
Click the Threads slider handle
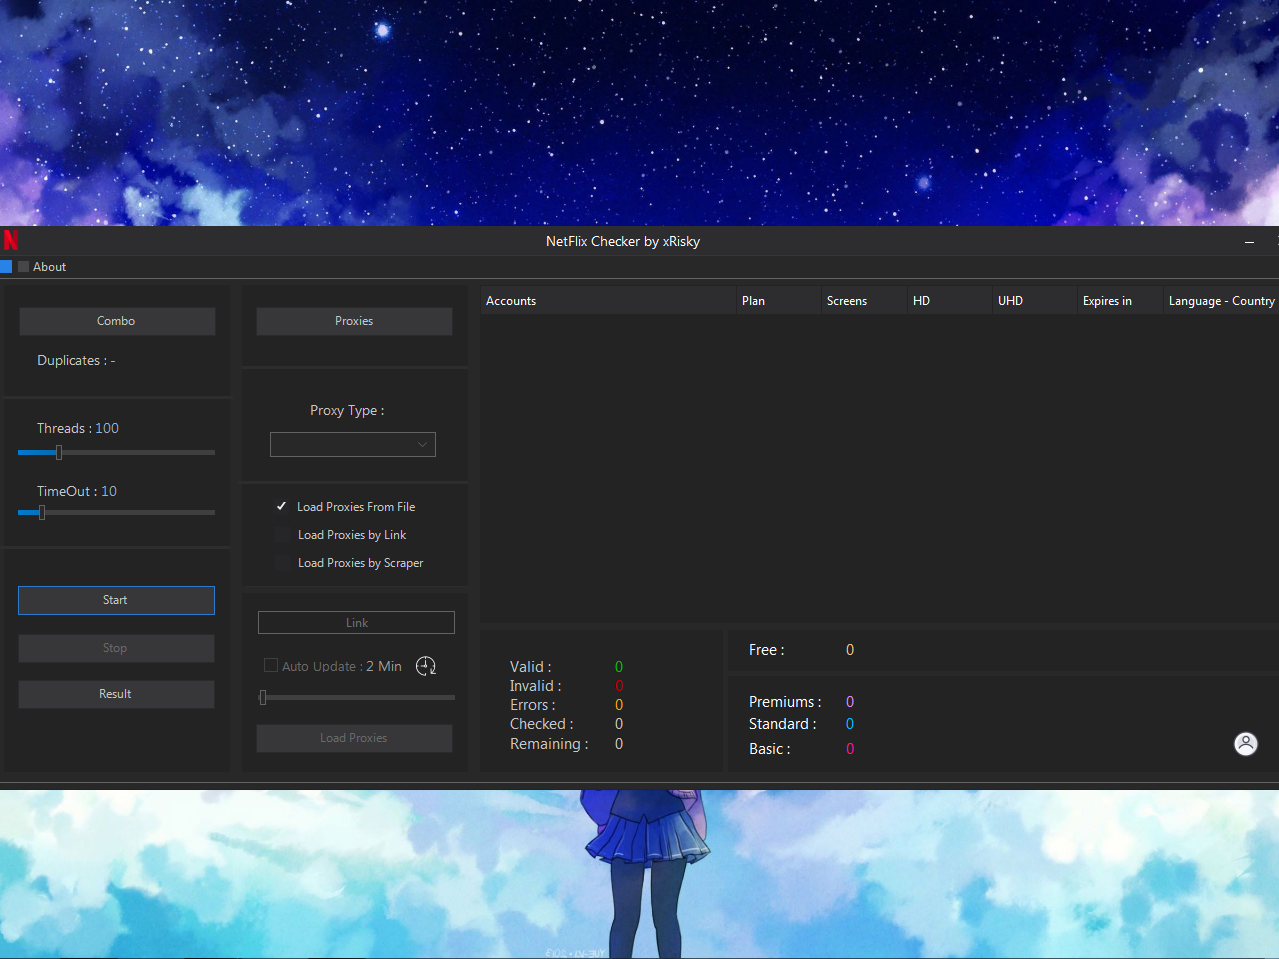click(59, 452)
